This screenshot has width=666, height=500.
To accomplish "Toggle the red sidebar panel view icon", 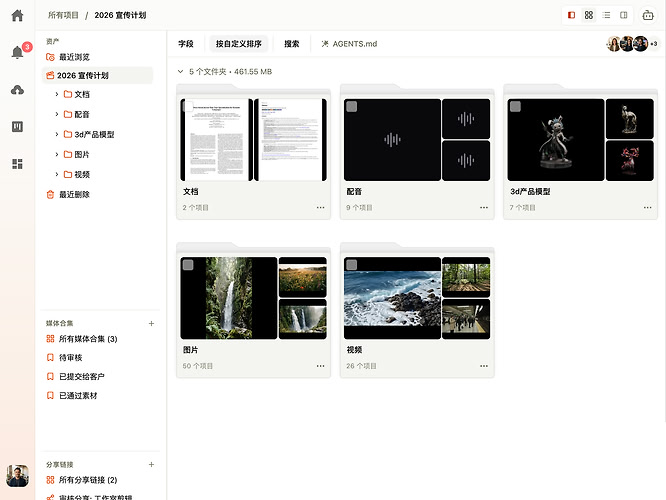I will pyautogui.click(x=571, y=15).
